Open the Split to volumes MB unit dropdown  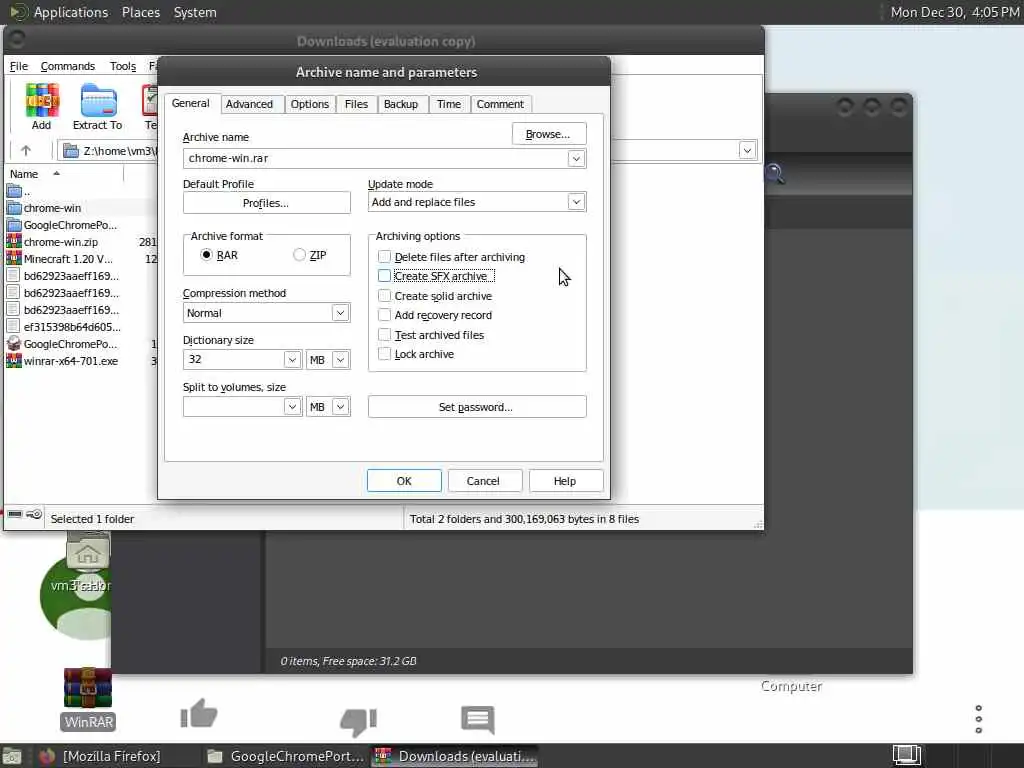tap(340, 407)
